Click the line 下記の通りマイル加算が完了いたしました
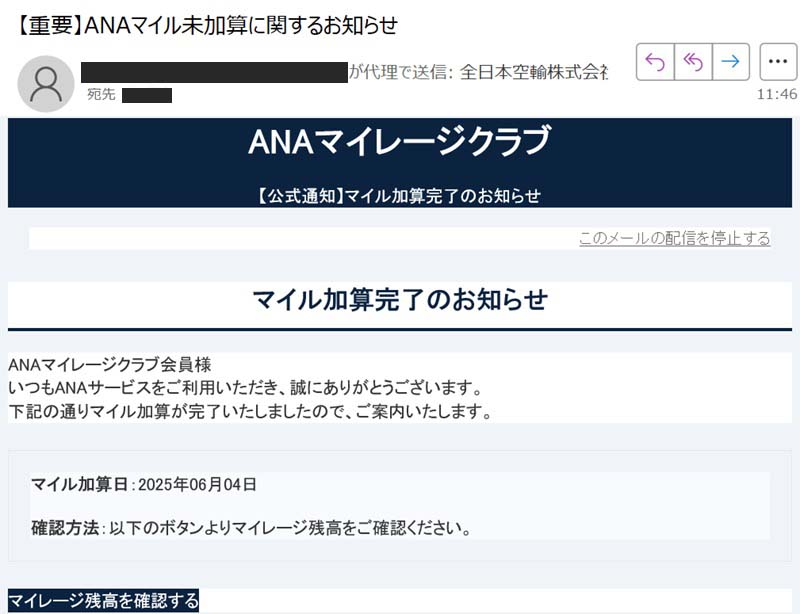Viewport: 800px width, 614px height. point(250,411)
